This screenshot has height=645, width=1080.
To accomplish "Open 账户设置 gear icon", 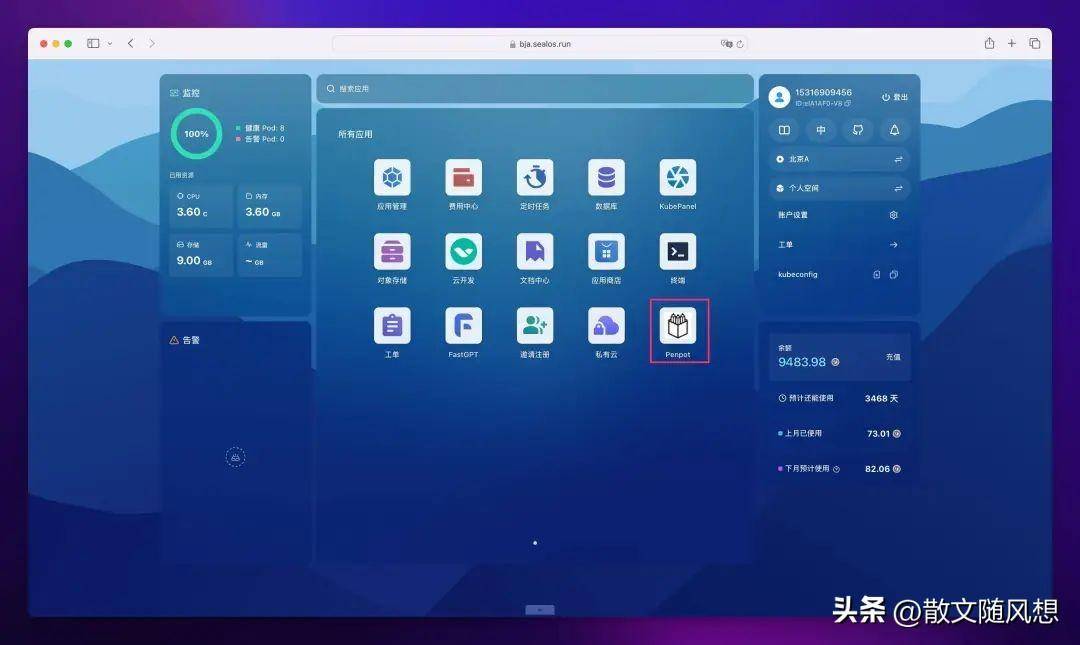I will [x=893, y=215].
